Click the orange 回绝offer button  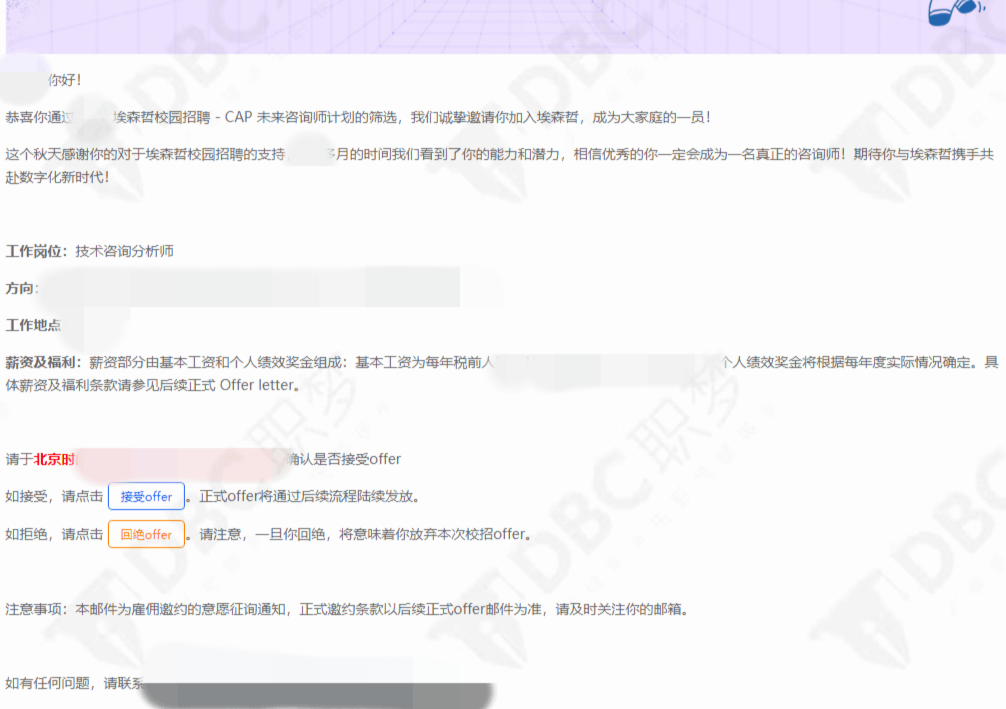(146, 534)
